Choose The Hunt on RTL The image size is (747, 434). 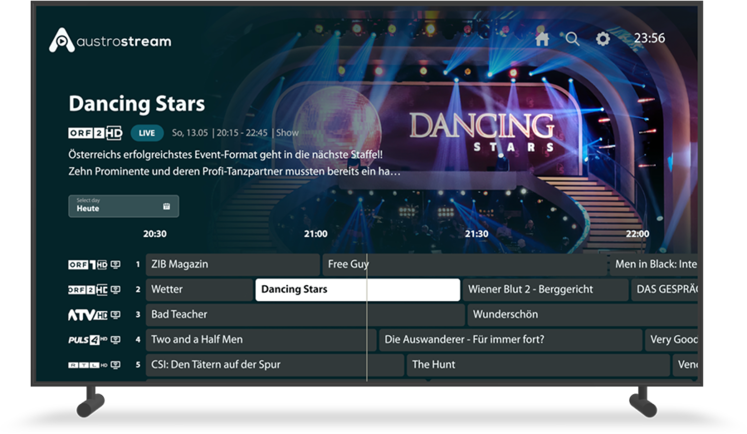click(538, 365)
